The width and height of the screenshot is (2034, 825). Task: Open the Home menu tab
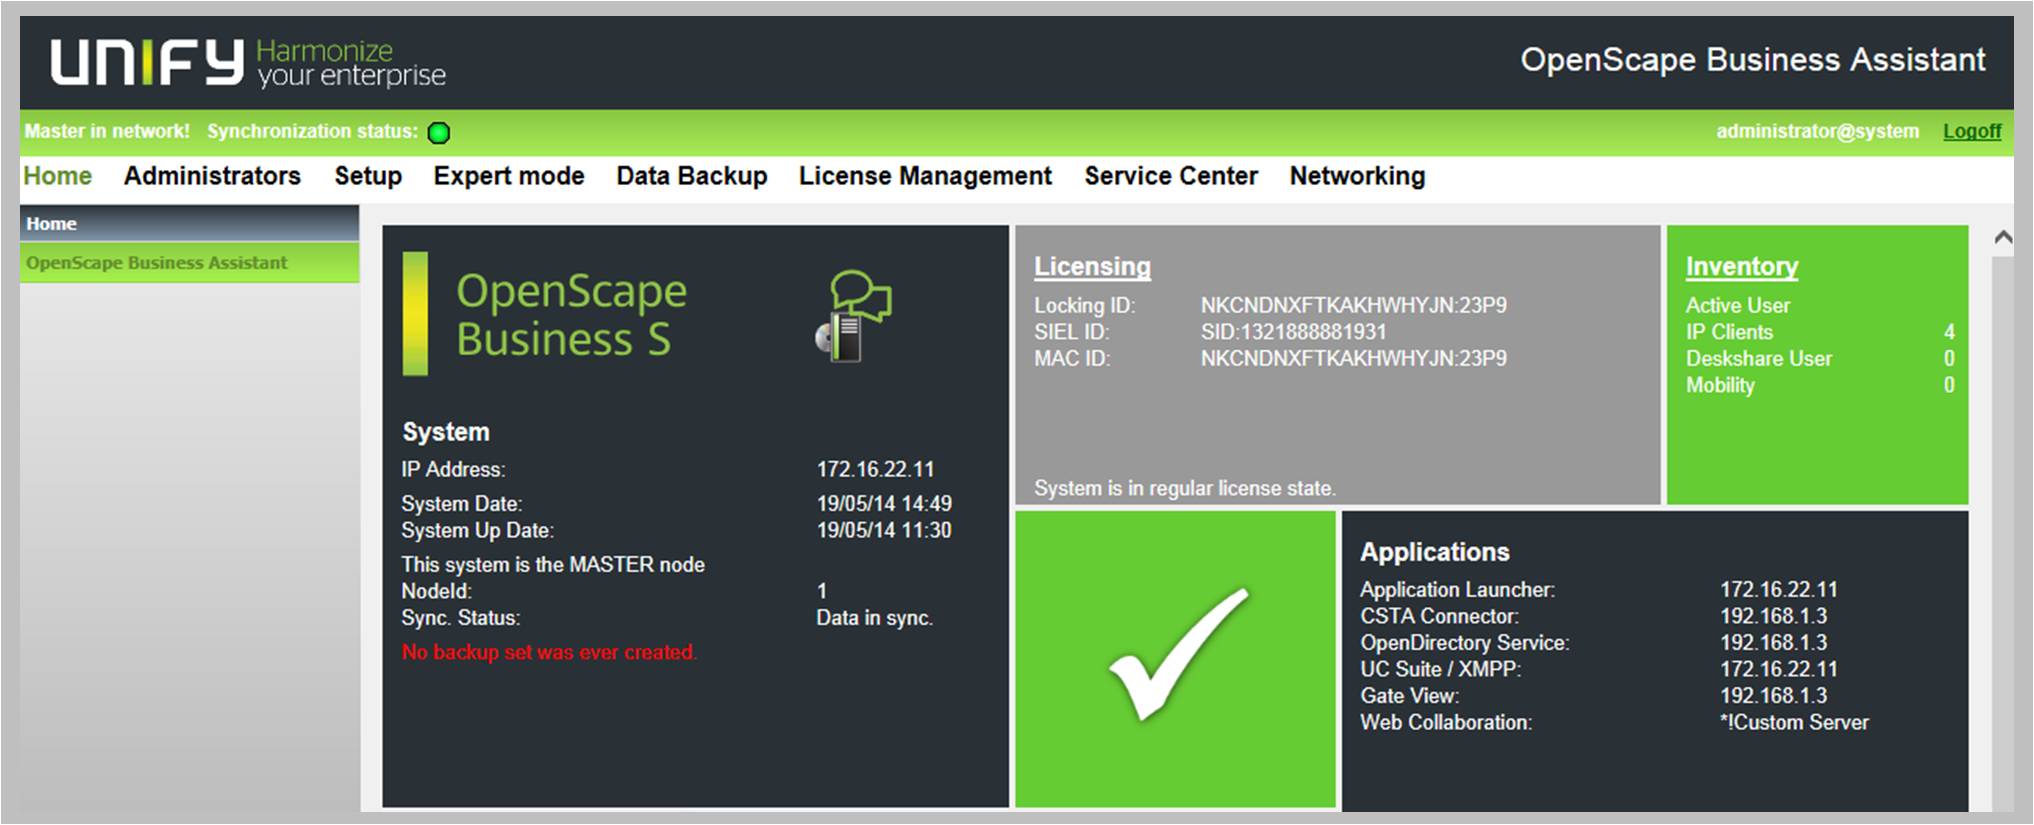(x=58, y=176)
